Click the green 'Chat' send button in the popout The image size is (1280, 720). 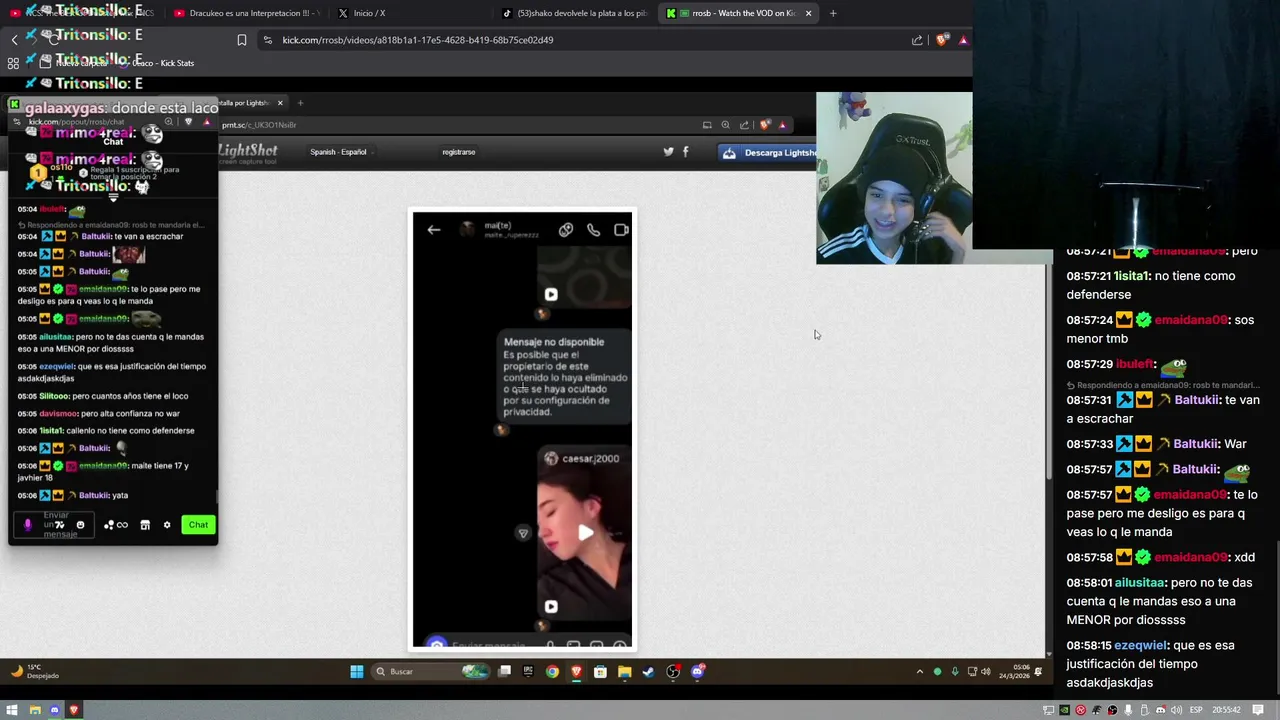(198, 525)
